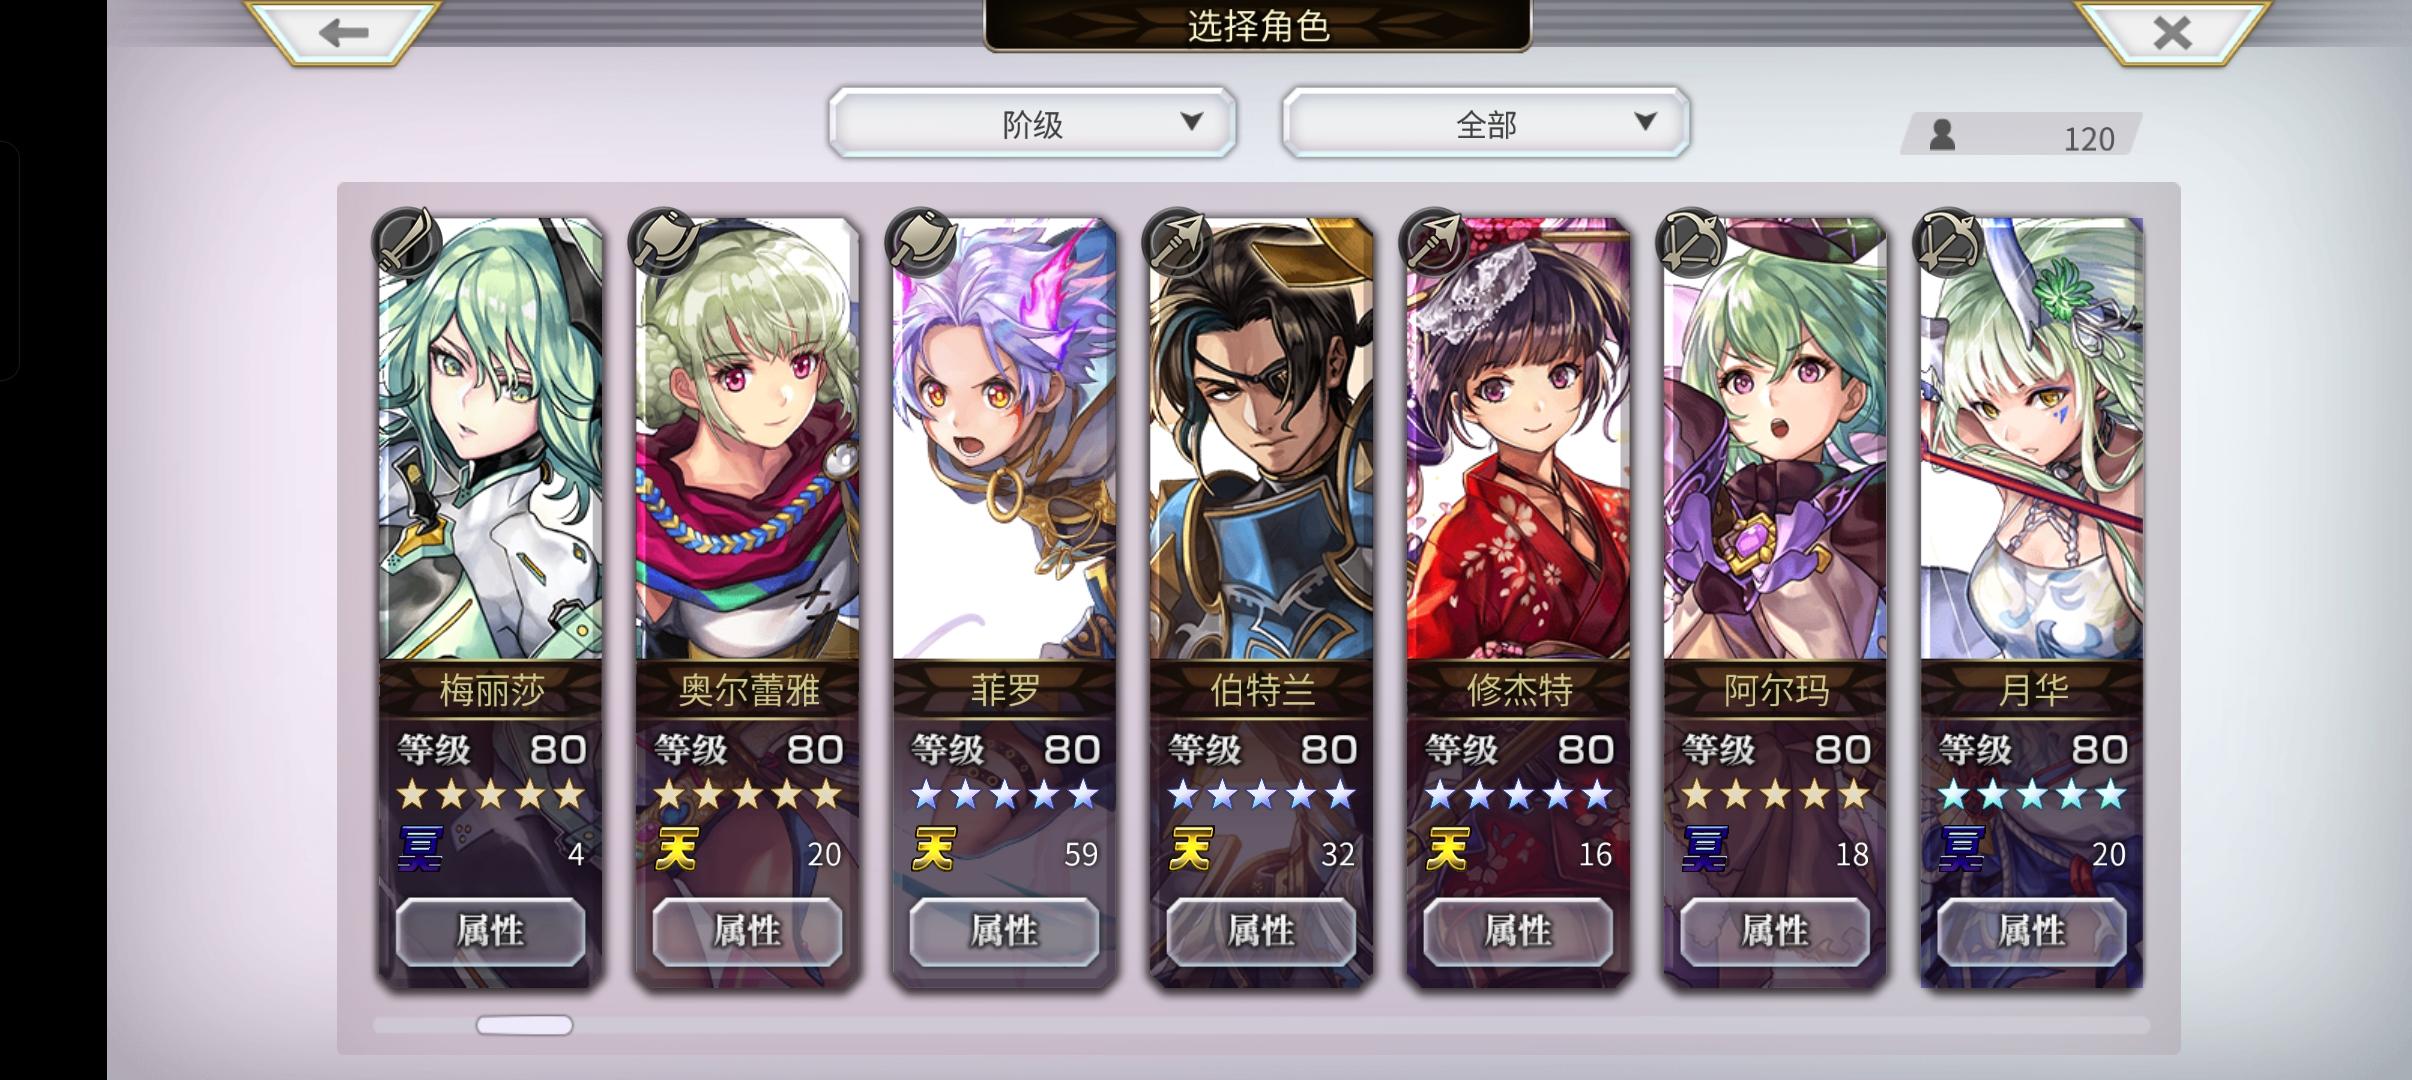This screenshot has height=1080, width=2412.
Task: Click the 冥 badge on 阿尔玛's card
Action: pos(1704,850)
